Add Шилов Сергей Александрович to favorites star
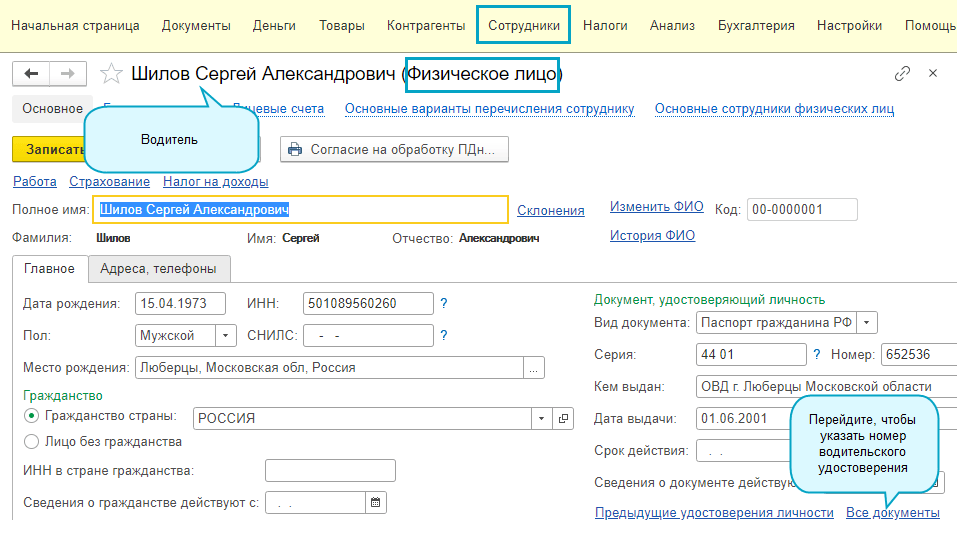957x535 pixels. [x=112, y=74]
